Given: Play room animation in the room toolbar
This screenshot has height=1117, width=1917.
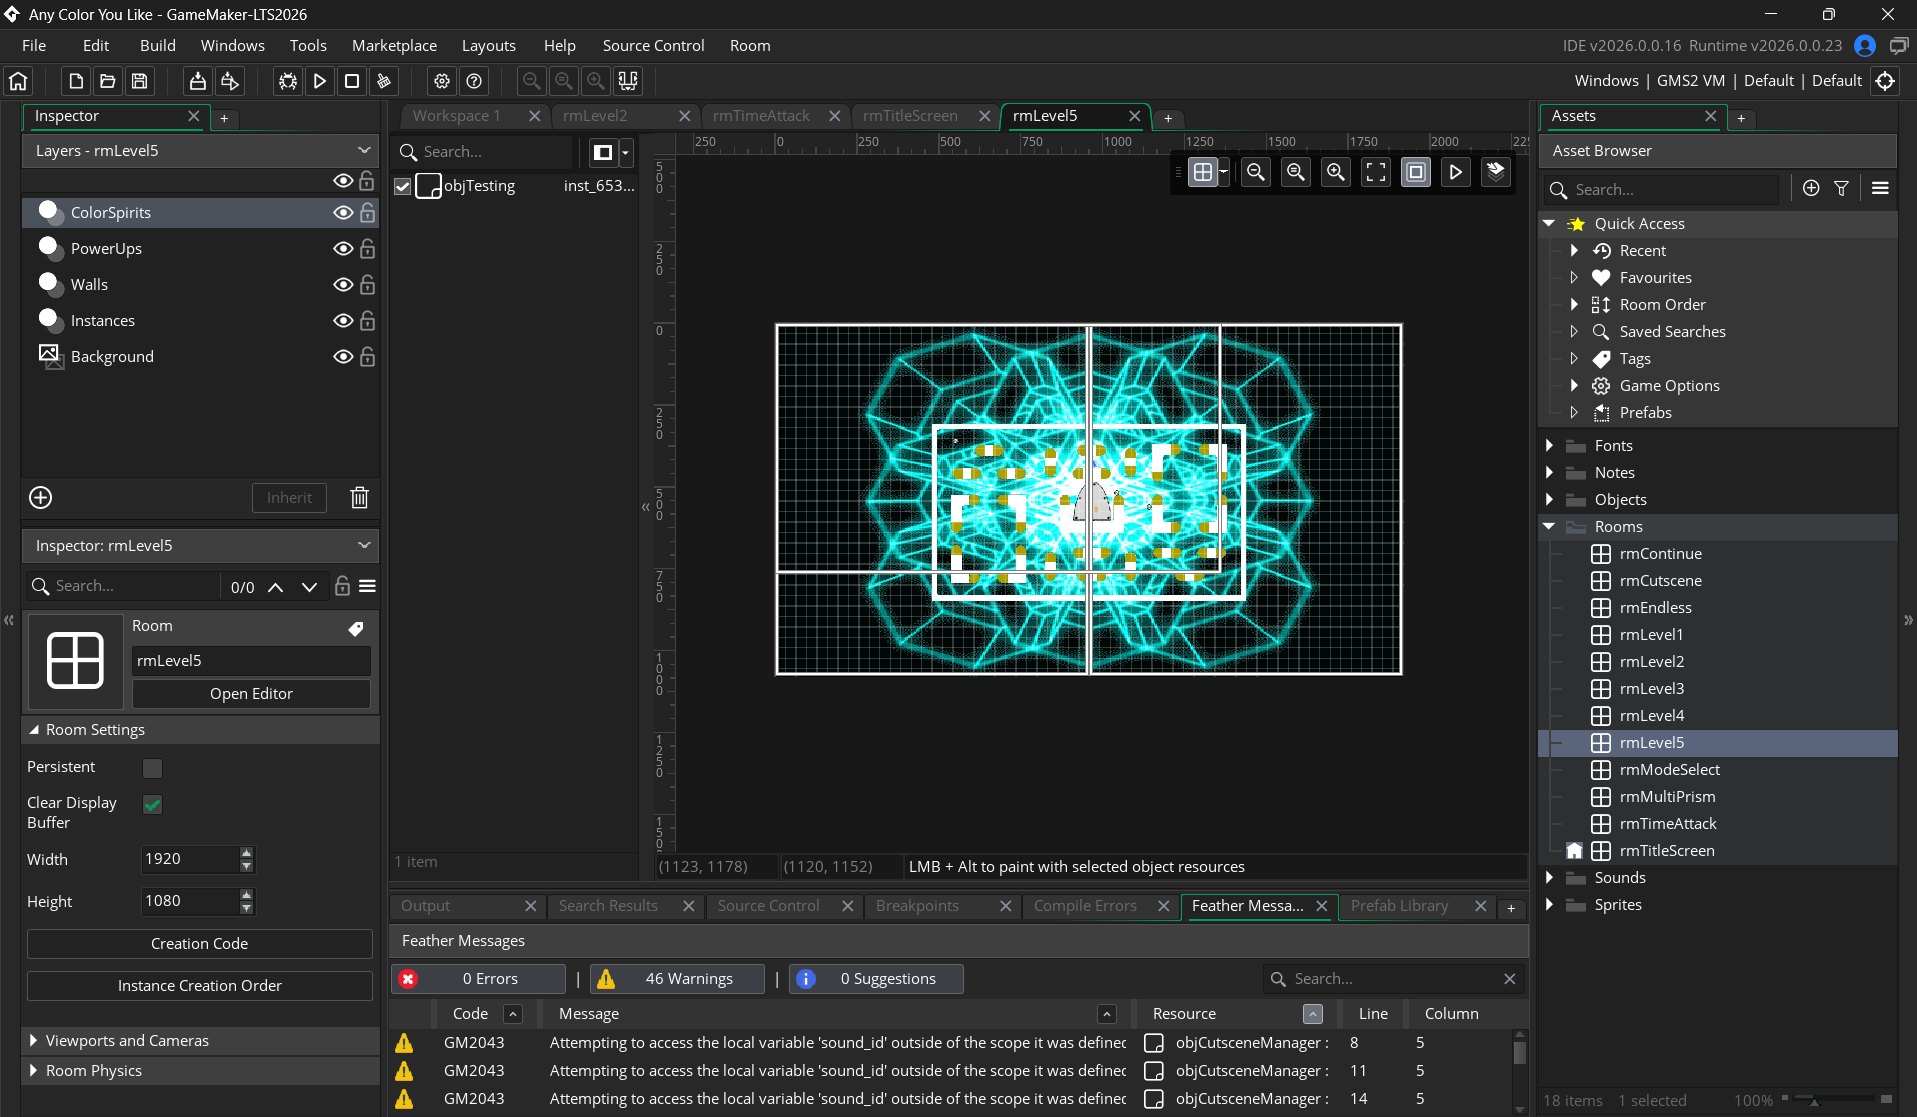Looking at the screenshot, I should point(1456,172).
